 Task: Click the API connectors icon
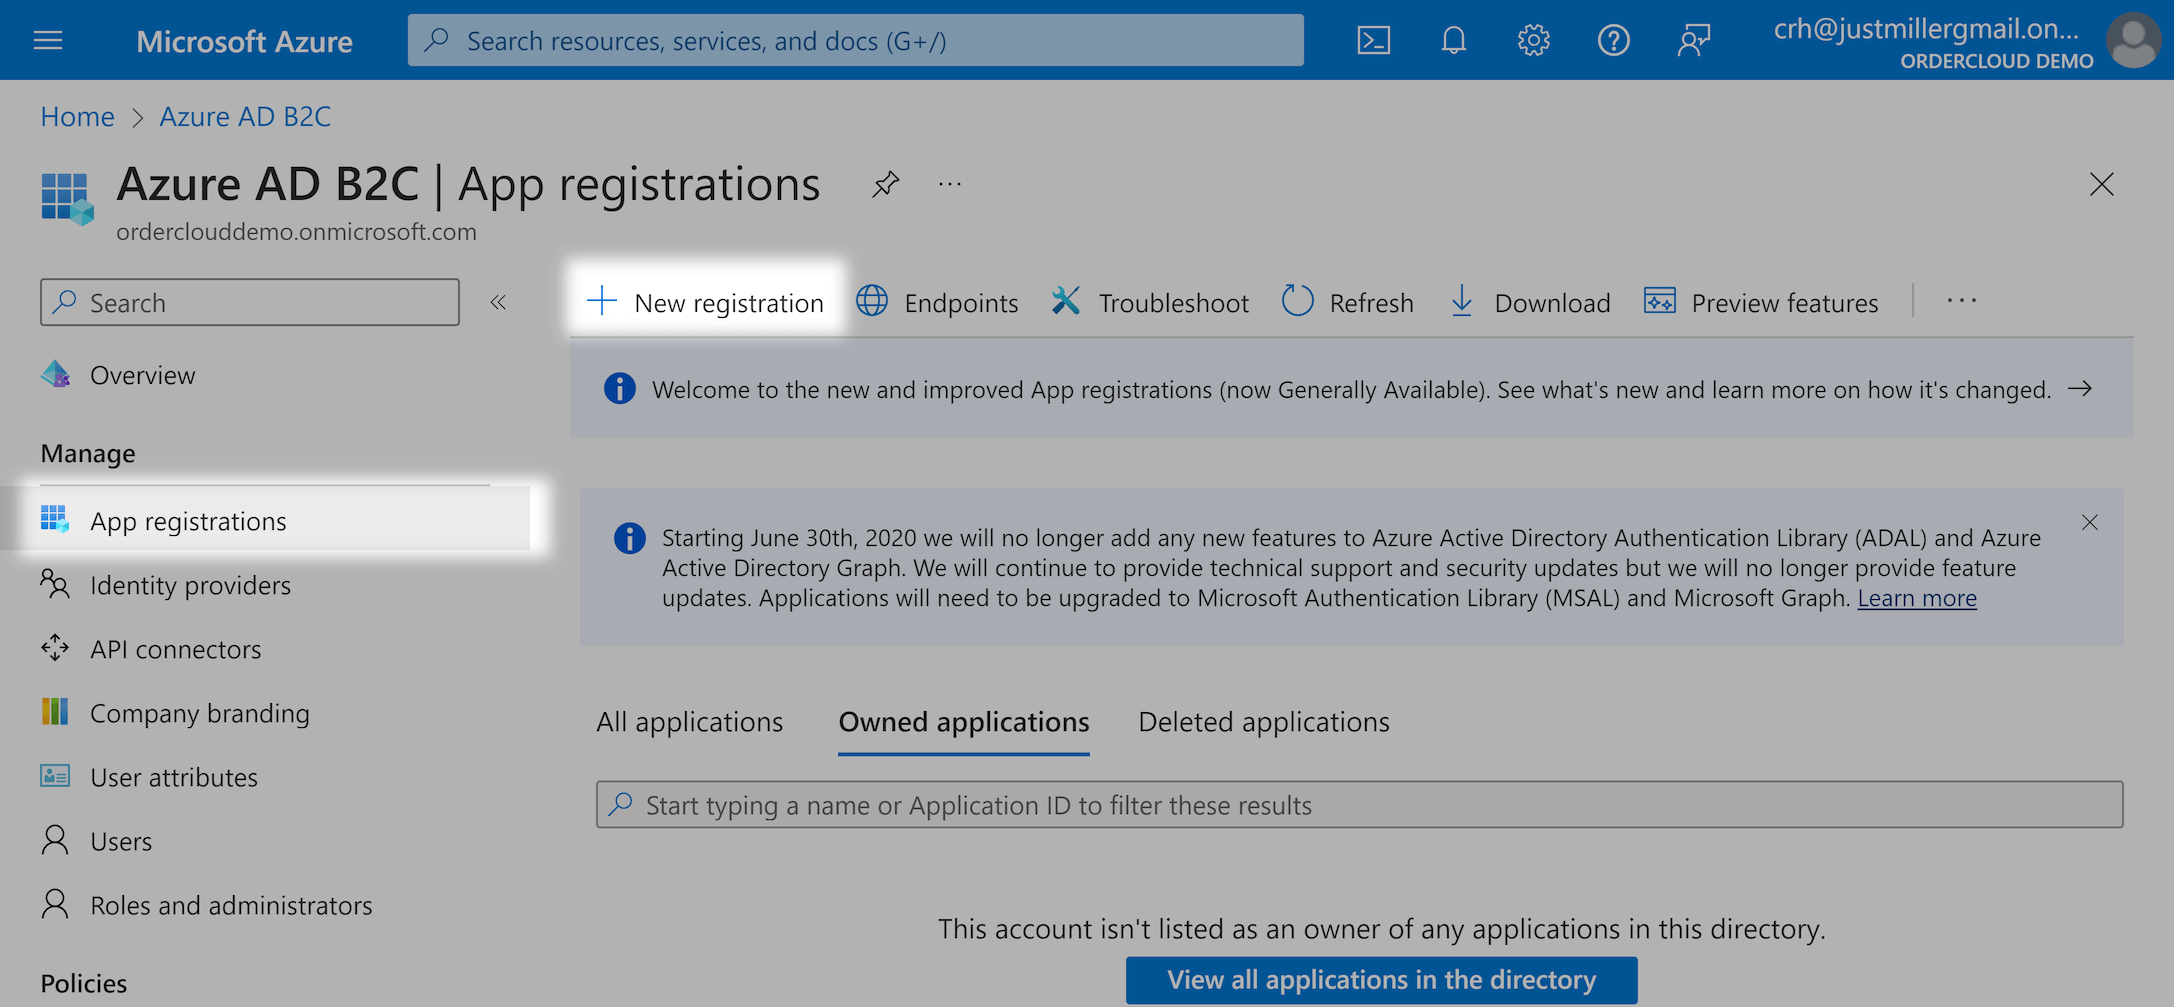(55, 648)
